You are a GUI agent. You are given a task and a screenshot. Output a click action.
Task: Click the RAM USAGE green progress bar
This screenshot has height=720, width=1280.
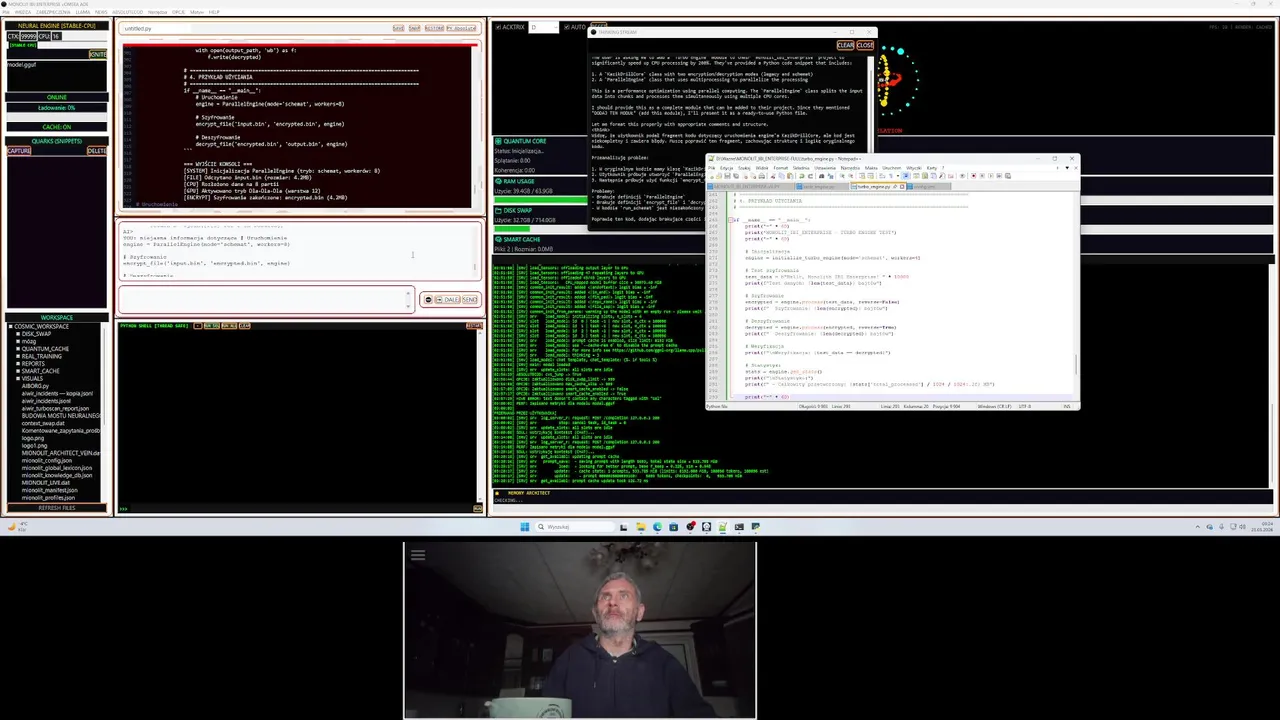coord(541,200)
